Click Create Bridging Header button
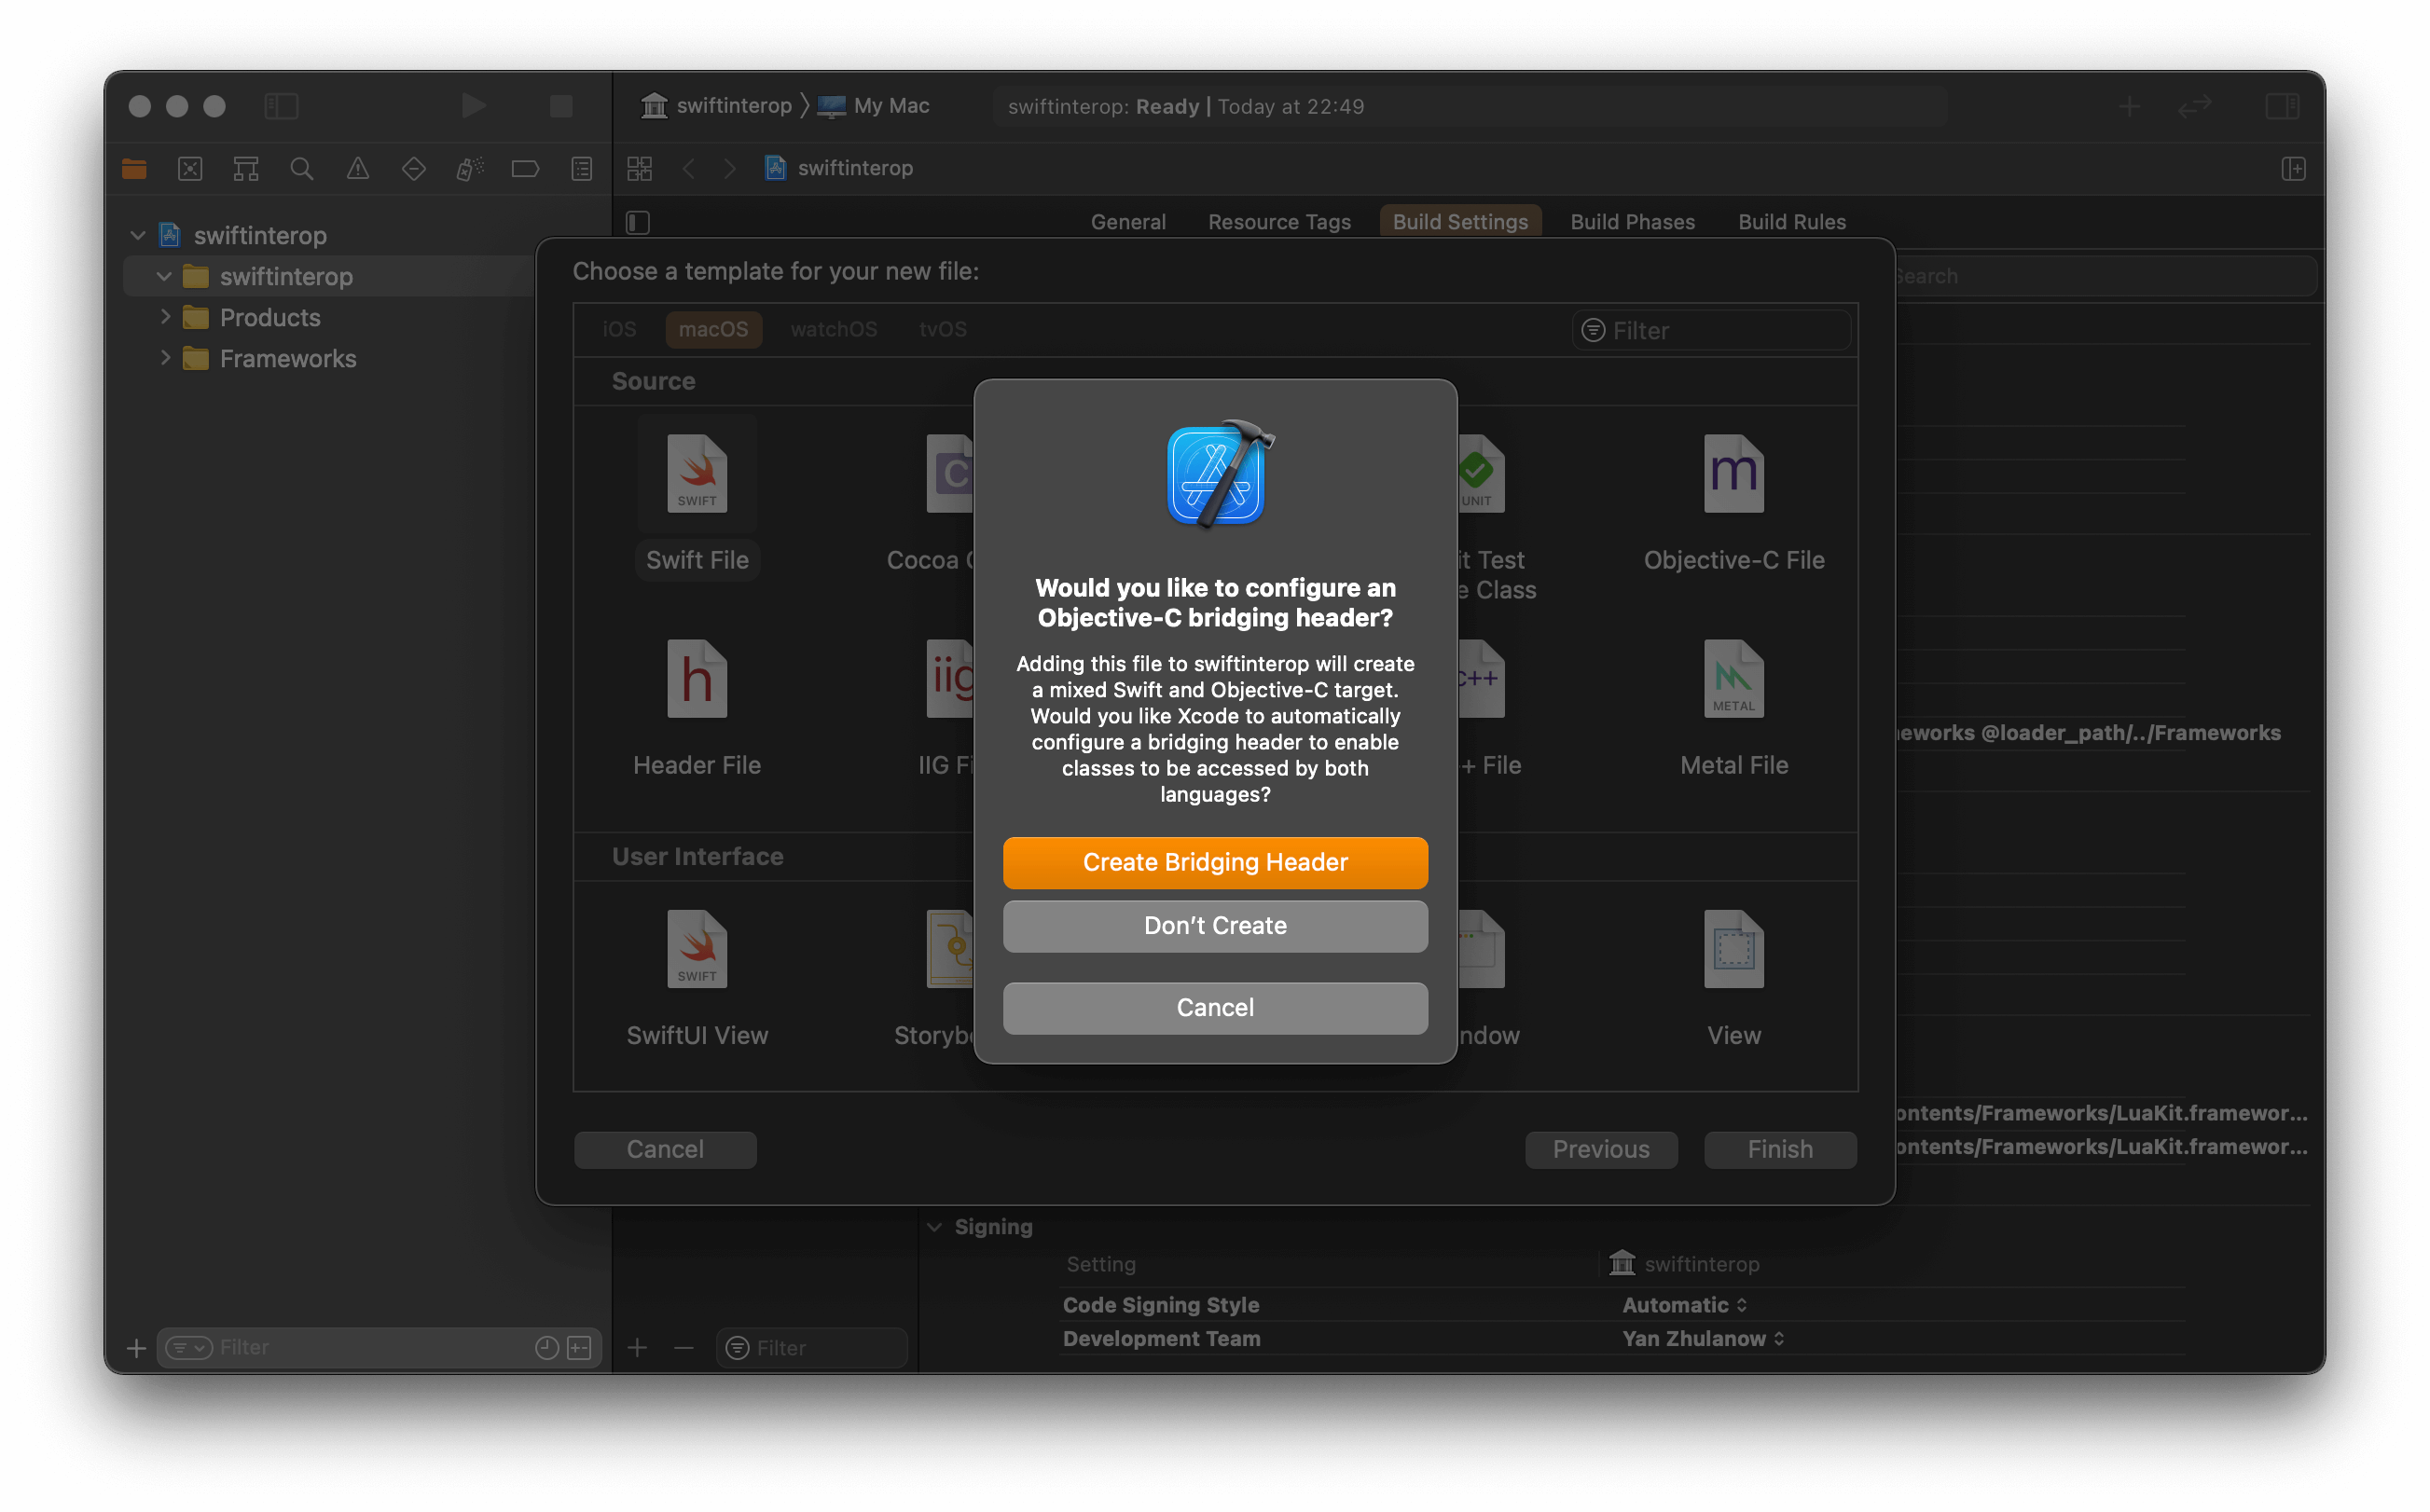2430x1512 pixels. pos(1214,862)
